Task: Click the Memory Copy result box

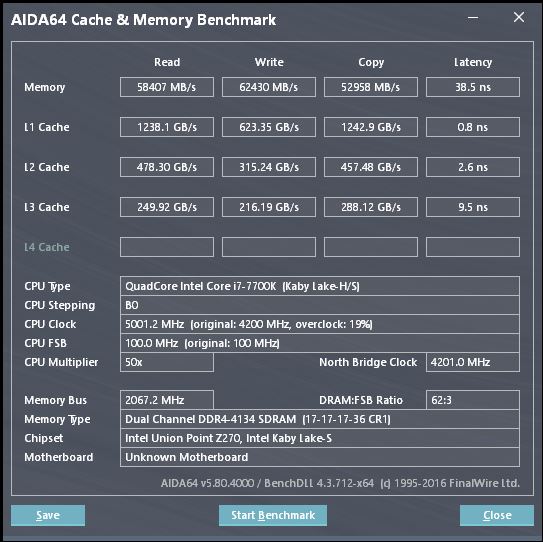Action: click(x=371, y=87)
